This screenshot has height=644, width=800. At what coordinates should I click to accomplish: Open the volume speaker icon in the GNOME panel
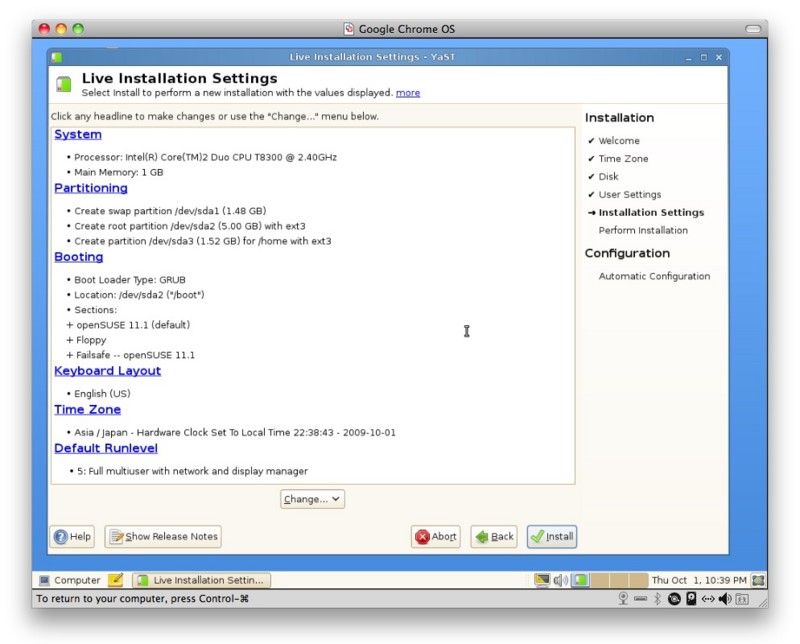[x=561, y=580]
